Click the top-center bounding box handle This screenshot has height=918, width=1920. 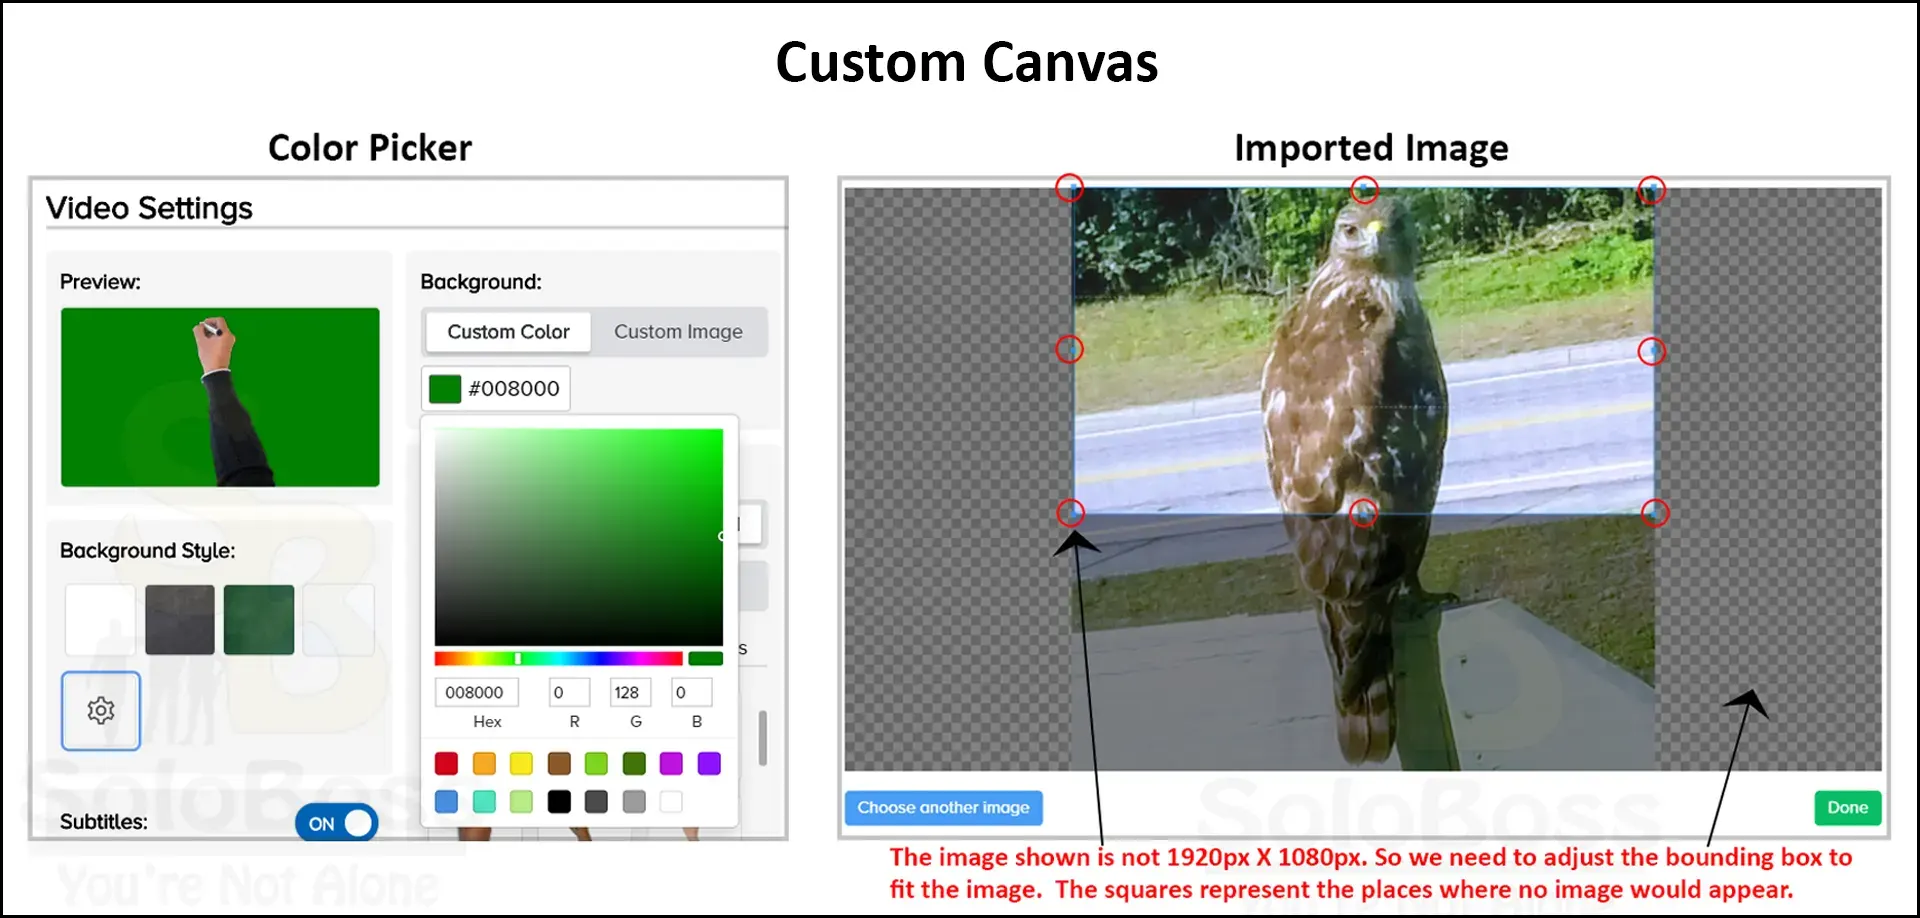coord(1364,189)
